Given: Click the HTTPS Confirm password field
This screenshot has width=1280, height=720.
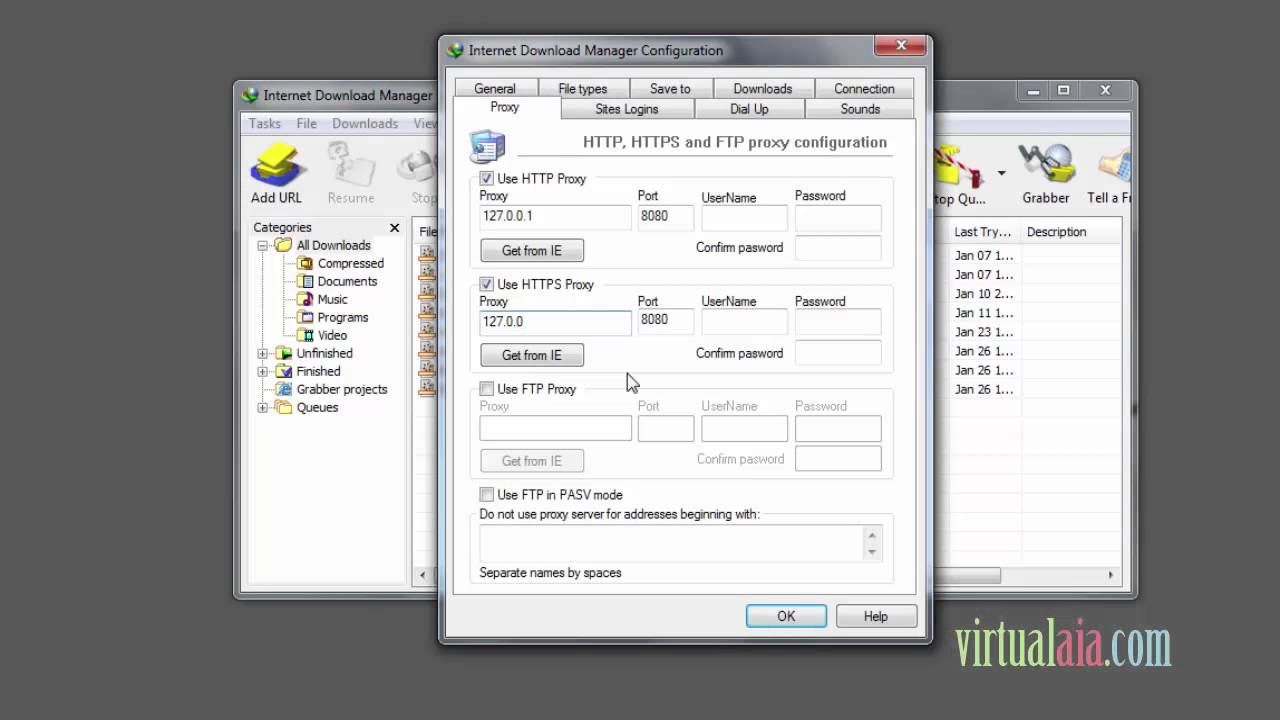Looking at the screenshot, I should [838, 353].
